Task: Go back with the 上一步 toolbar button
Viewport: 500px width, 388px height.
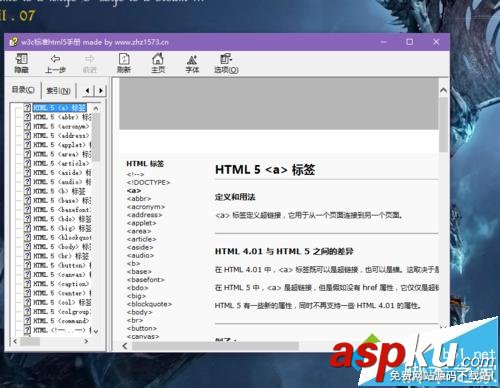Action: click(55, 63)
